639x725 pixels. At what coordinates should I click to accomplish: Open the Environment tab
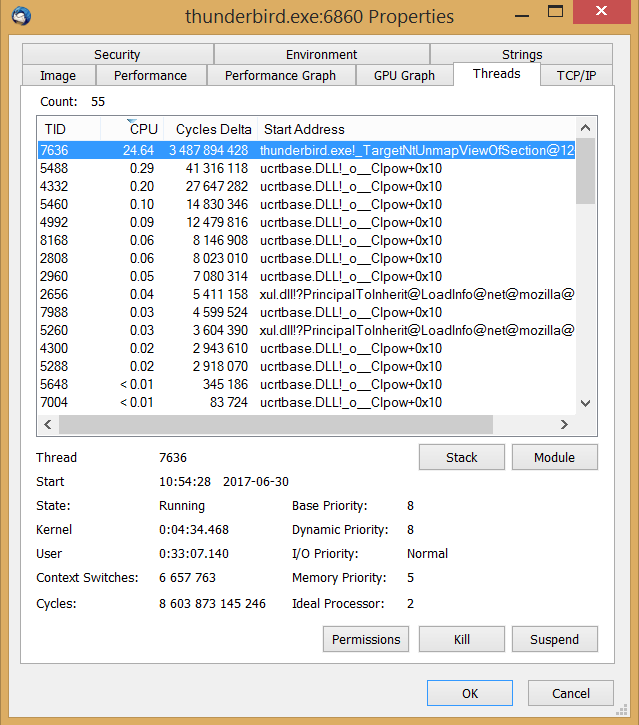point(322,54)
